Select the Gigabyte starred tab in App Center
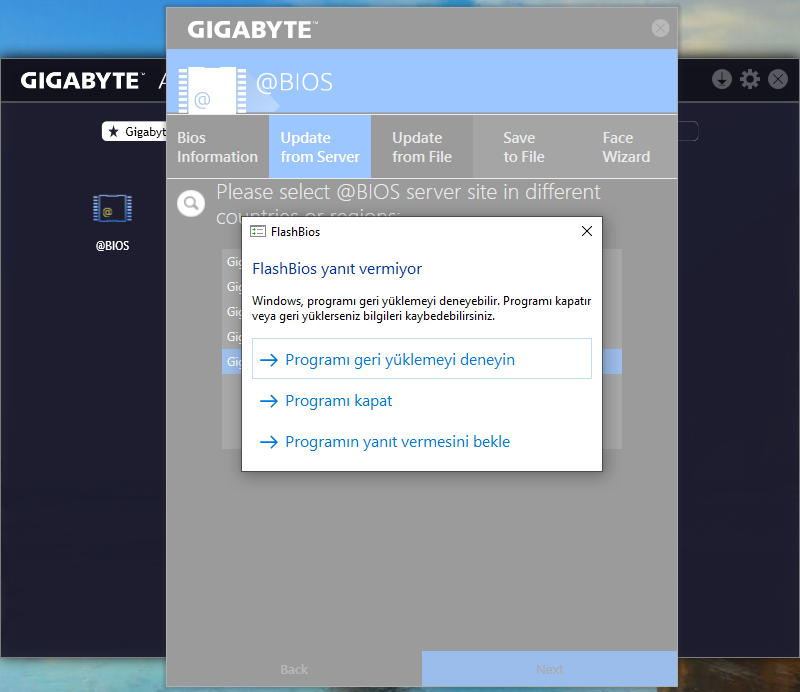800x692 pixels. pyautogui.click(x=135, y=132)
